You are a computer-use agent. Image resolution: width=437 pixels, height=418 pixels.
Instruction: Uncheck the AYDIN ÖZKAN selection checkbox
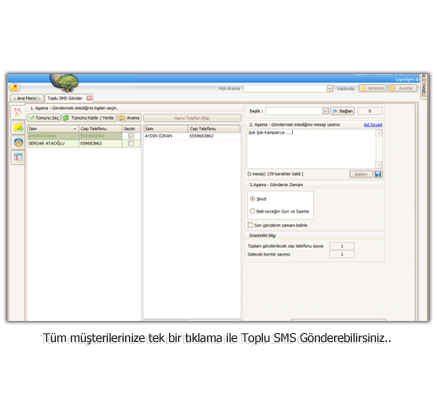point(131,136)
